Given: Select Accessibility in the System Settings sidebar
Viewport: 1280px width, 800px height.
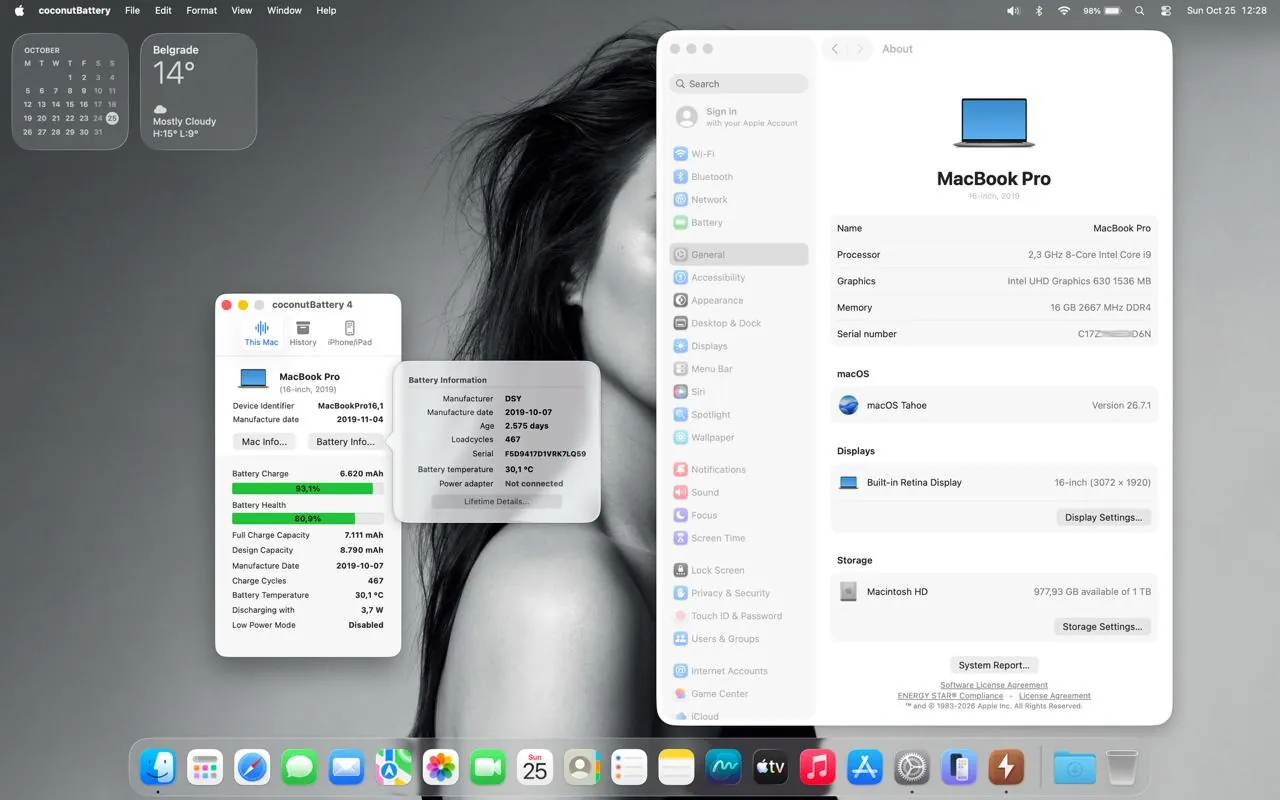Looking at the screenshot, I should pos(739,278).
